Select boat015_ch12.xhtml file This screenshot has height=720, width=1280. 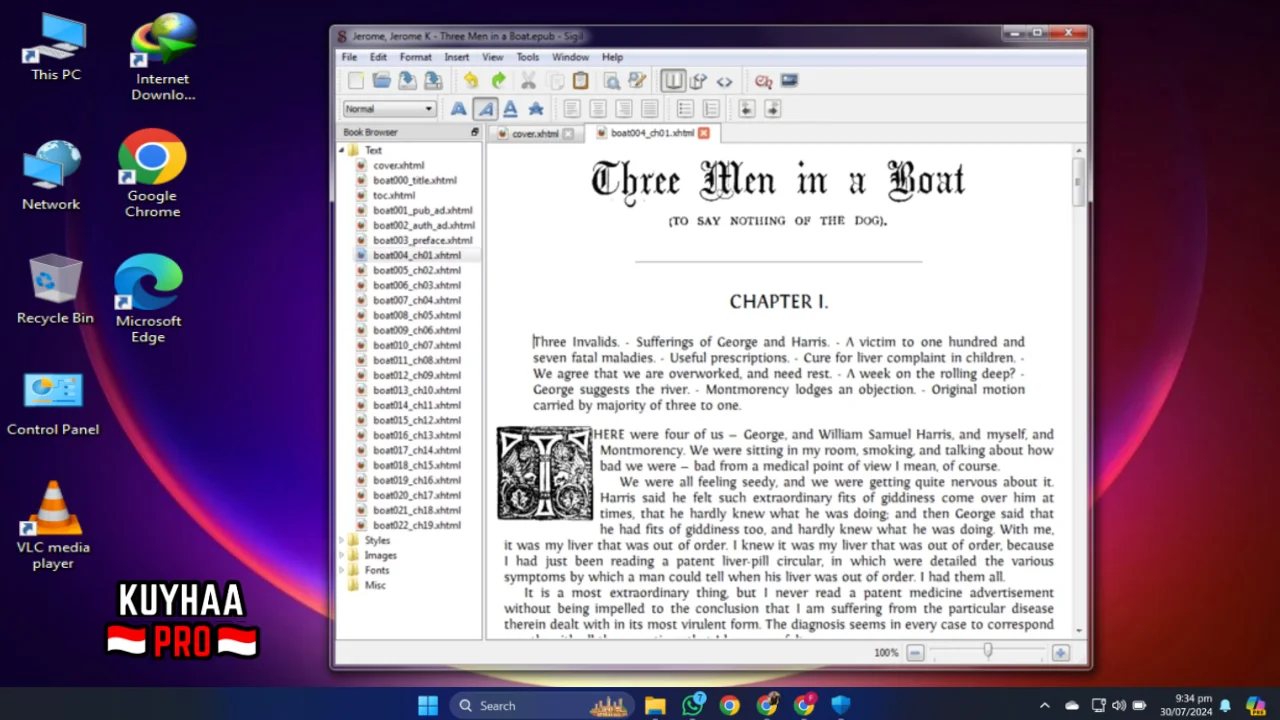point(417,420)
